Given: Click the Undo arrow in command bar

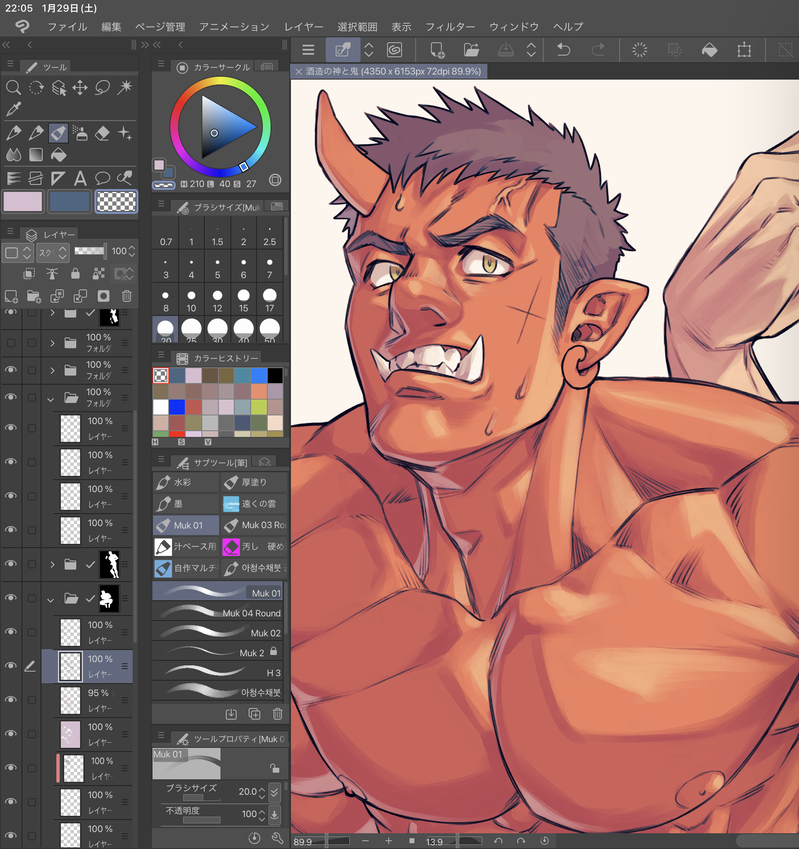Looking at the screenshot, I should tap(563, 50).
